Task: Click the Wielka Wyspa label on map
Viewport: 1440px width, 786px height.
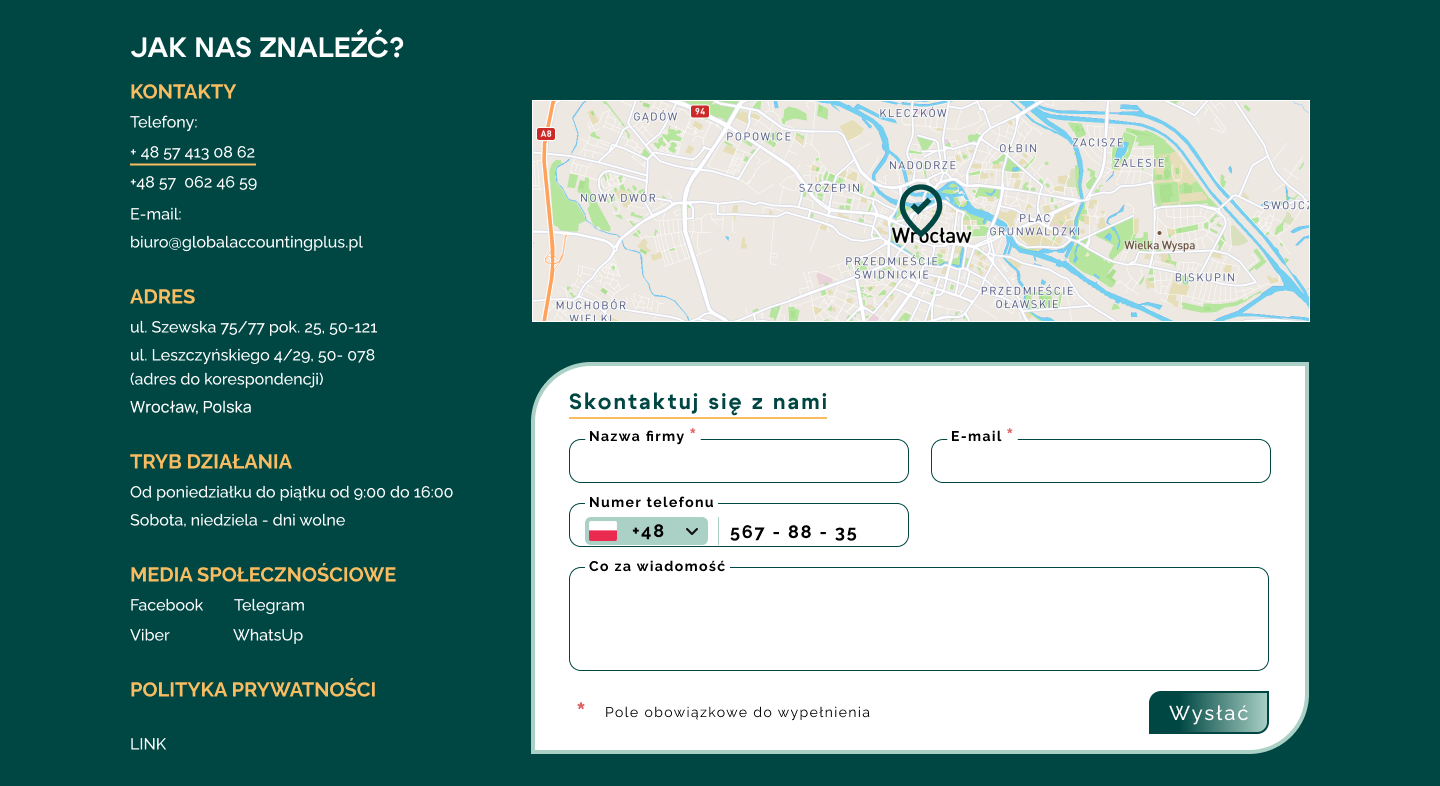Action: click(x=1160, y=245)
